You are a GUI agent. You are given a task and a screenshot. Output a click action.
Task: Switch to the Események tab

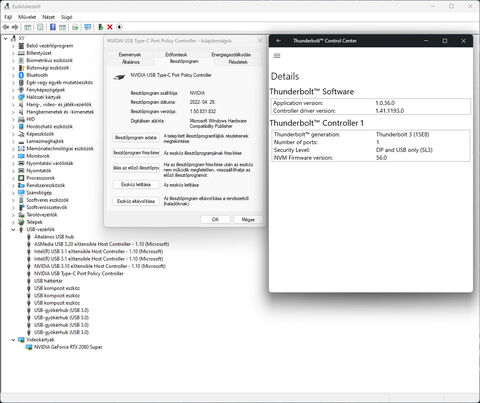tap(130, 54)
